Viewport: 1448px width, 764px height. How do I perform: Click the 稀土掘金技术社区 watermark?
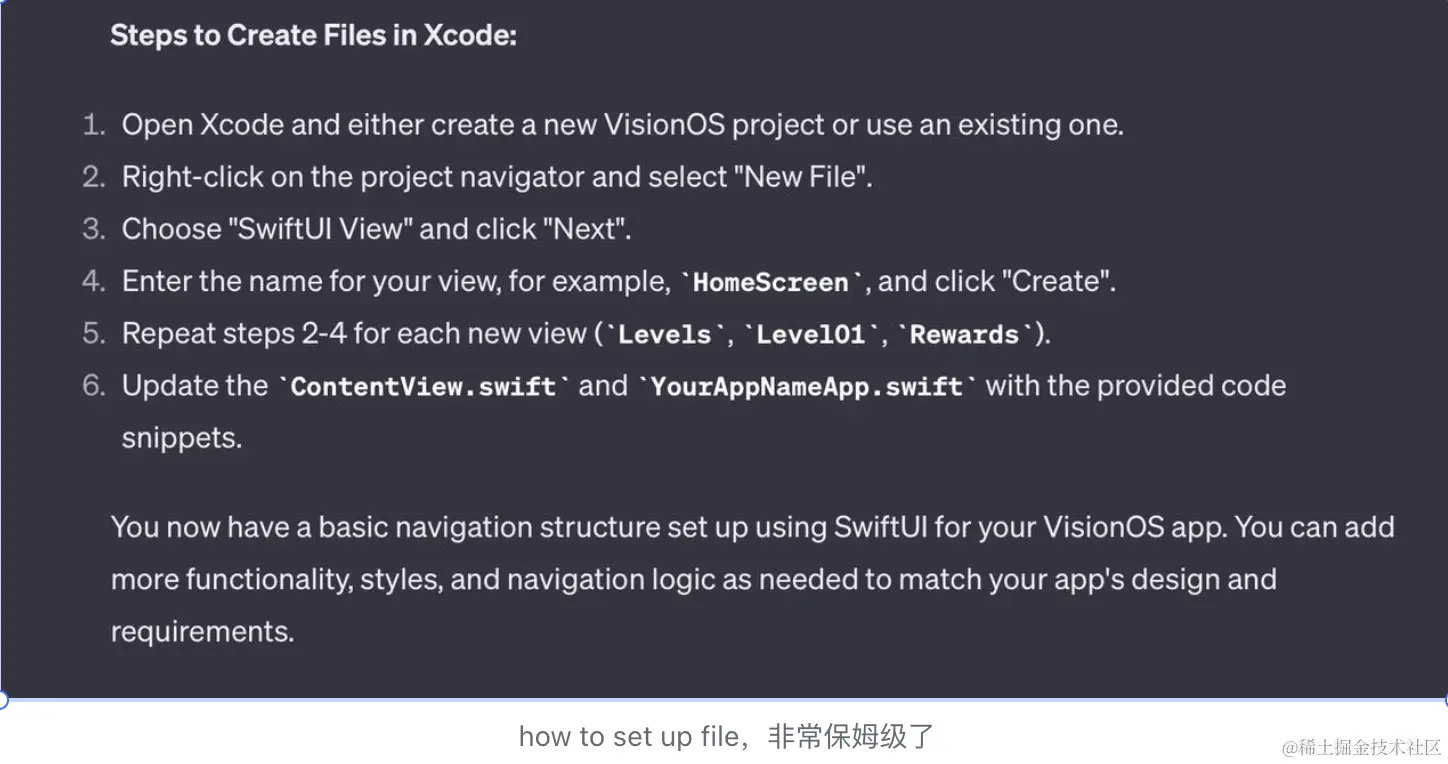click(x=1362, y=747)
